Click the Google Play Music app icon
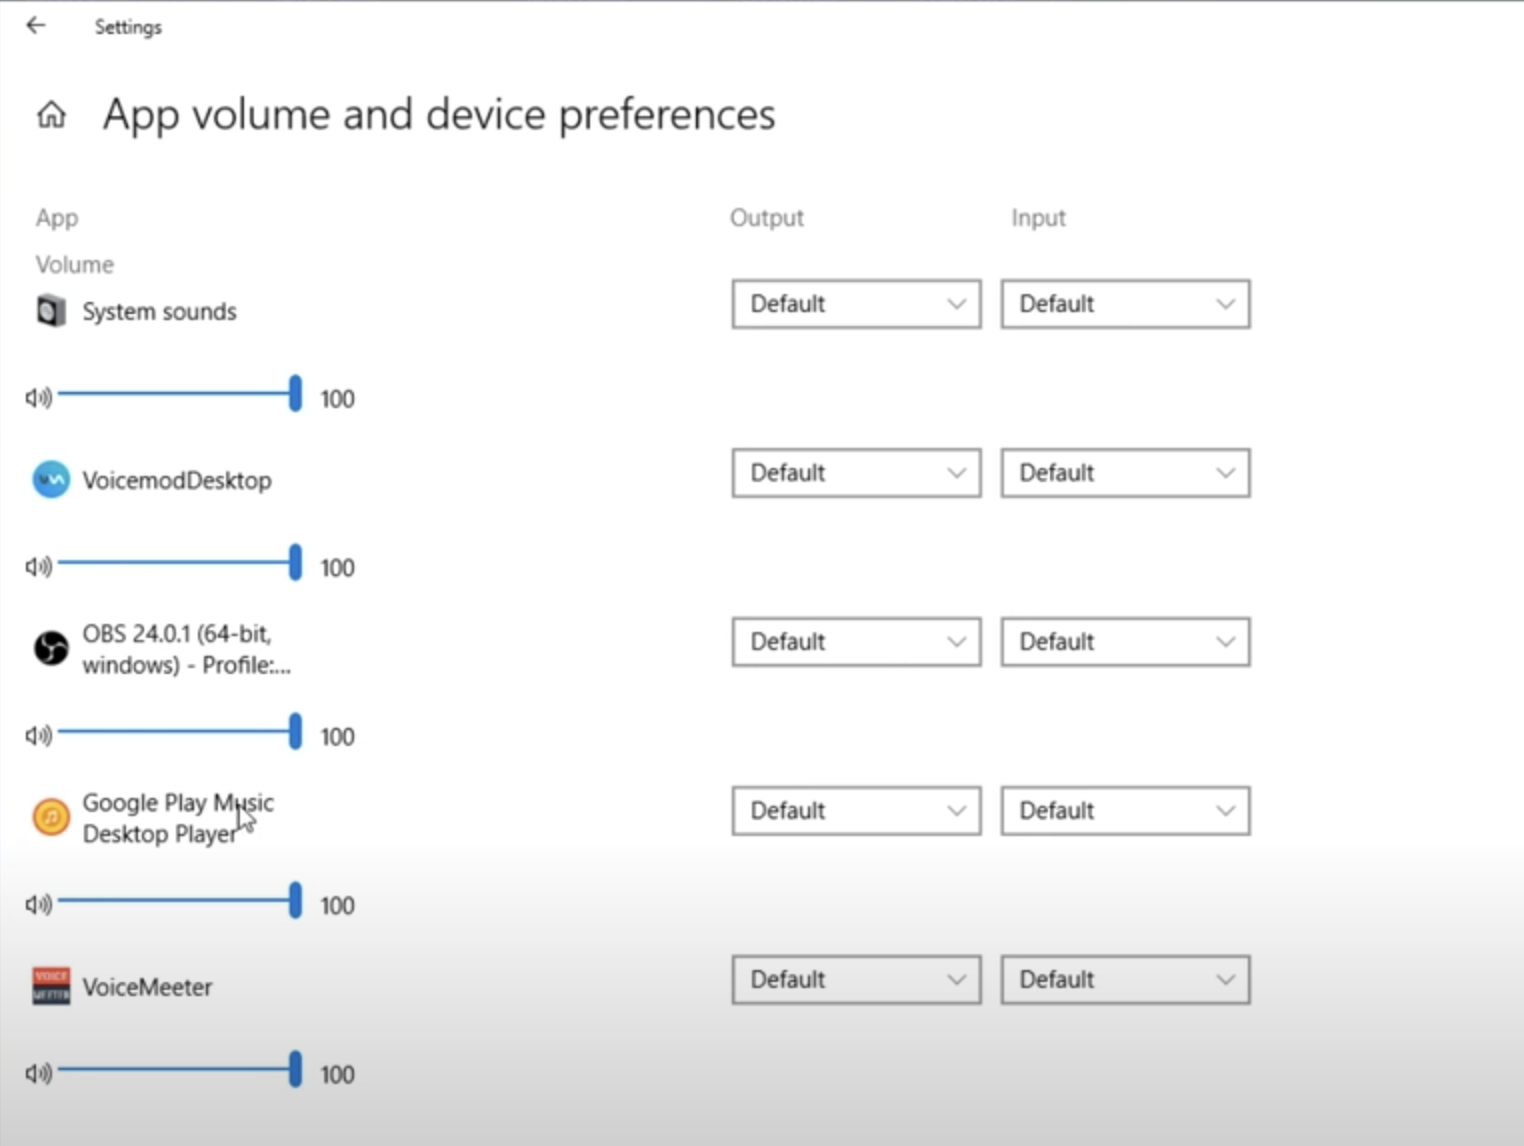This screenshot has height=1146, width=1524. (x=51, y=817)
